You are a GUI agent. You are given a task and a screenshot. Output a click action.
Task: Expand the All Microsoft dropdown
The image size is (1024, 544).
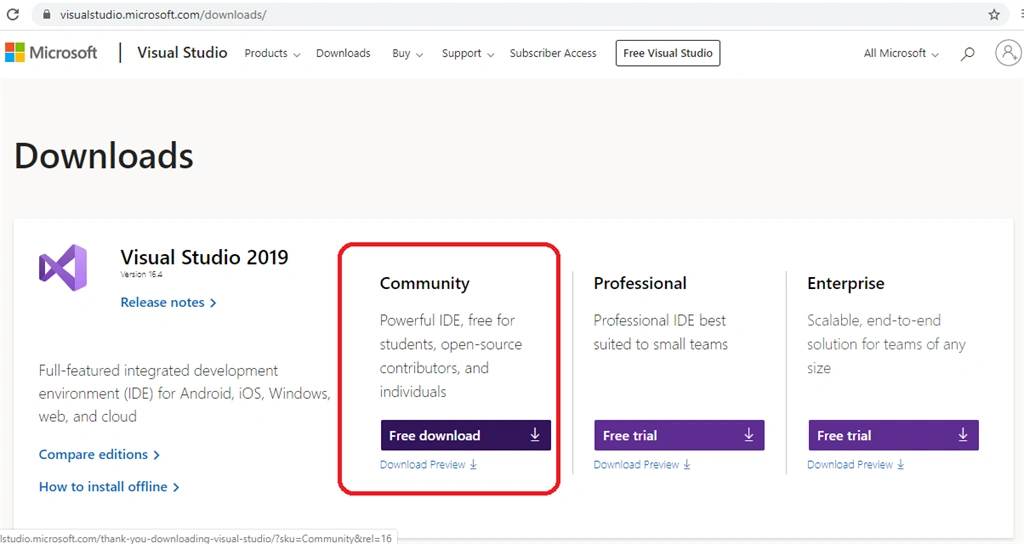[x=901, y=54]
